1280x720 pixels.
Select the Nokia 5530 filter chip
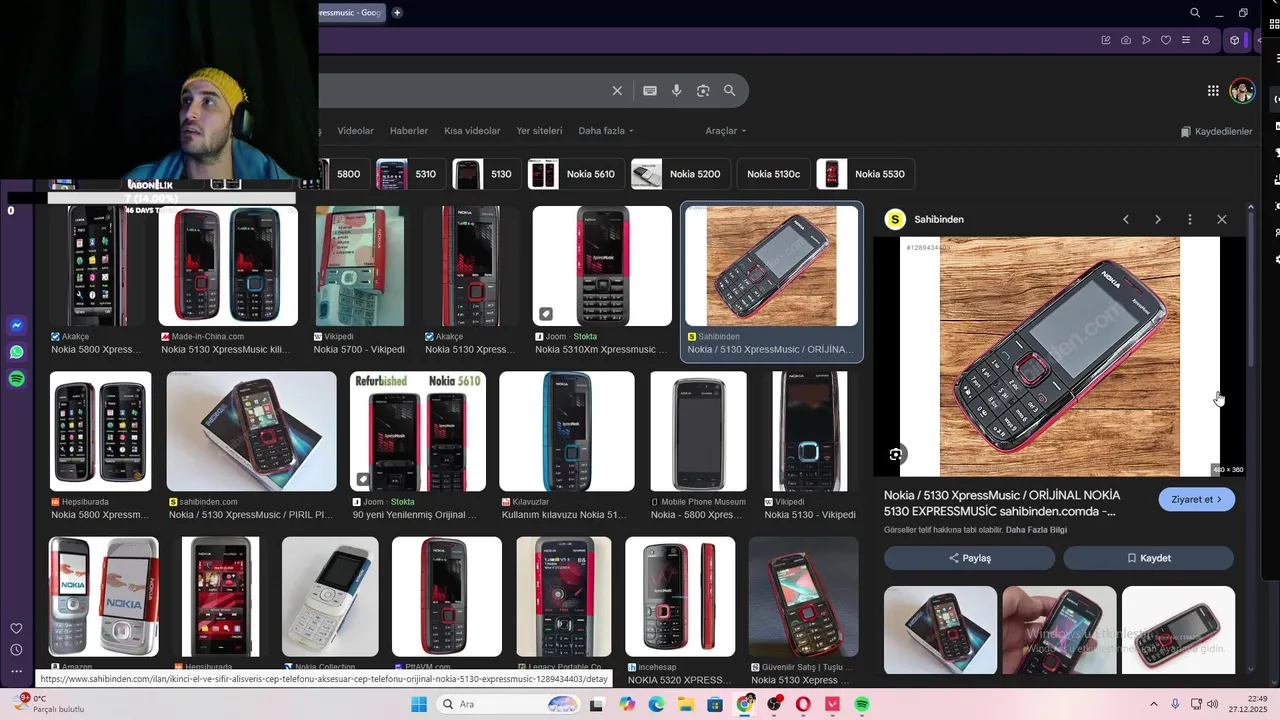[x=863, y=174]
